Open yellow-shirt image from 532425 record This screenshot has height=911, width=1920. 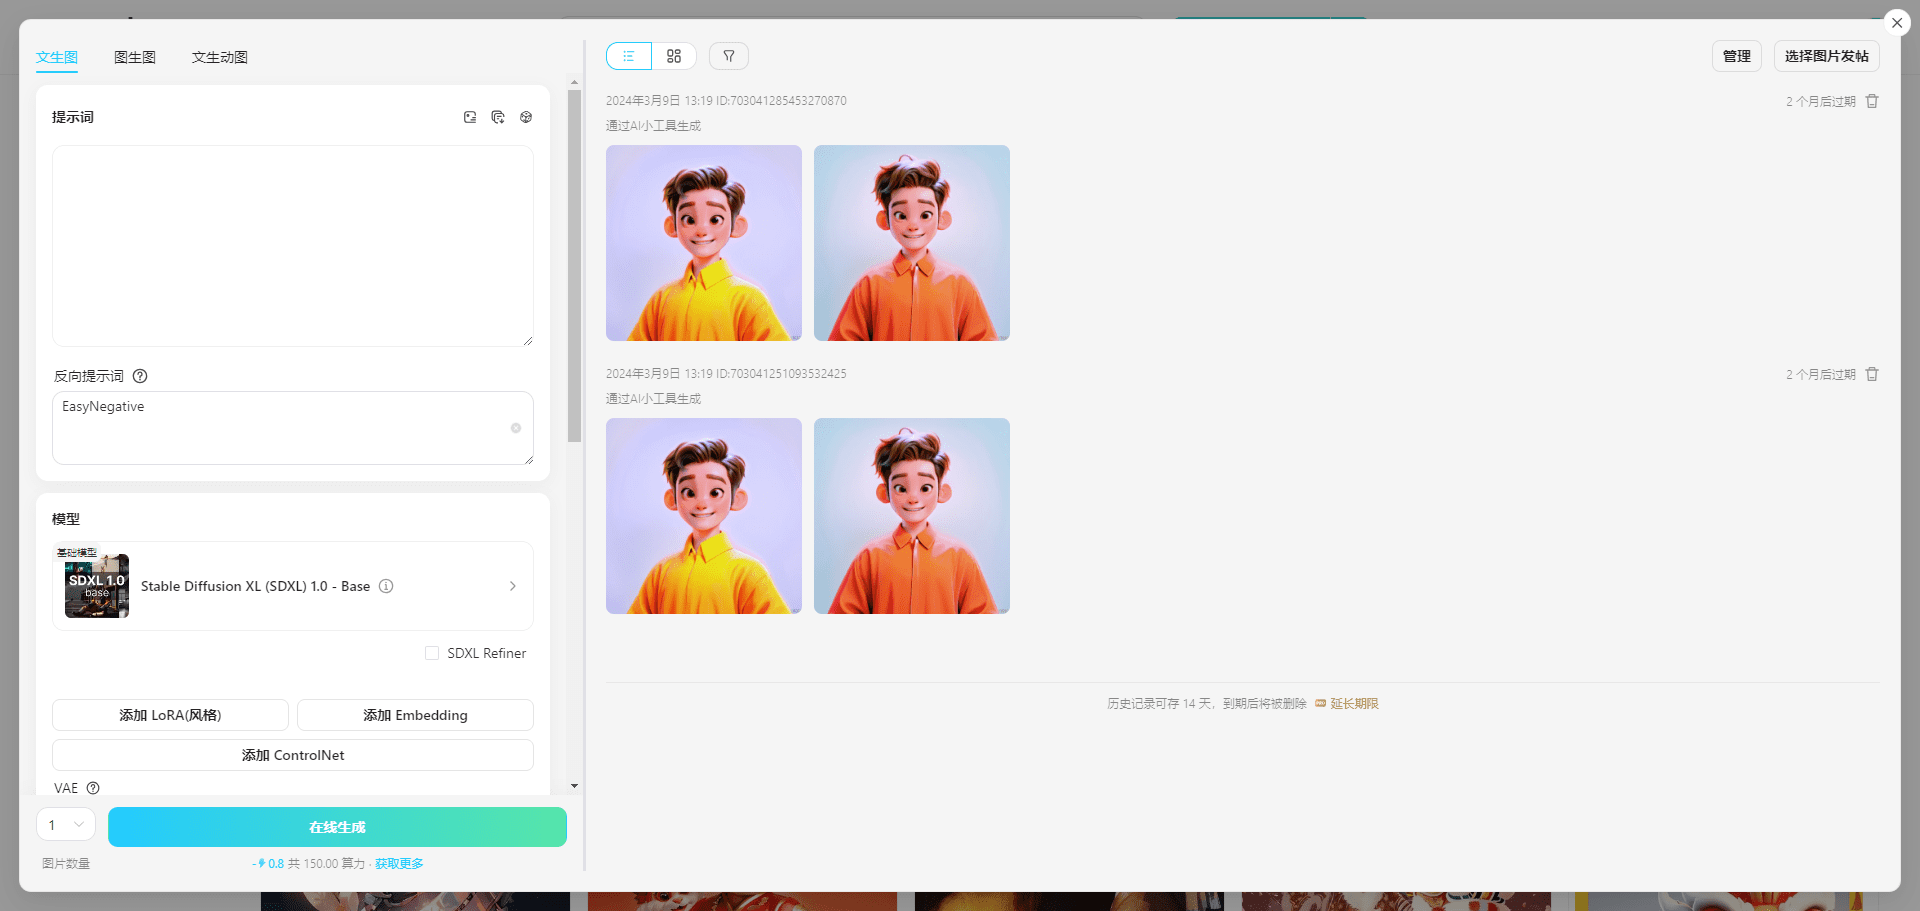pos(704,516)
